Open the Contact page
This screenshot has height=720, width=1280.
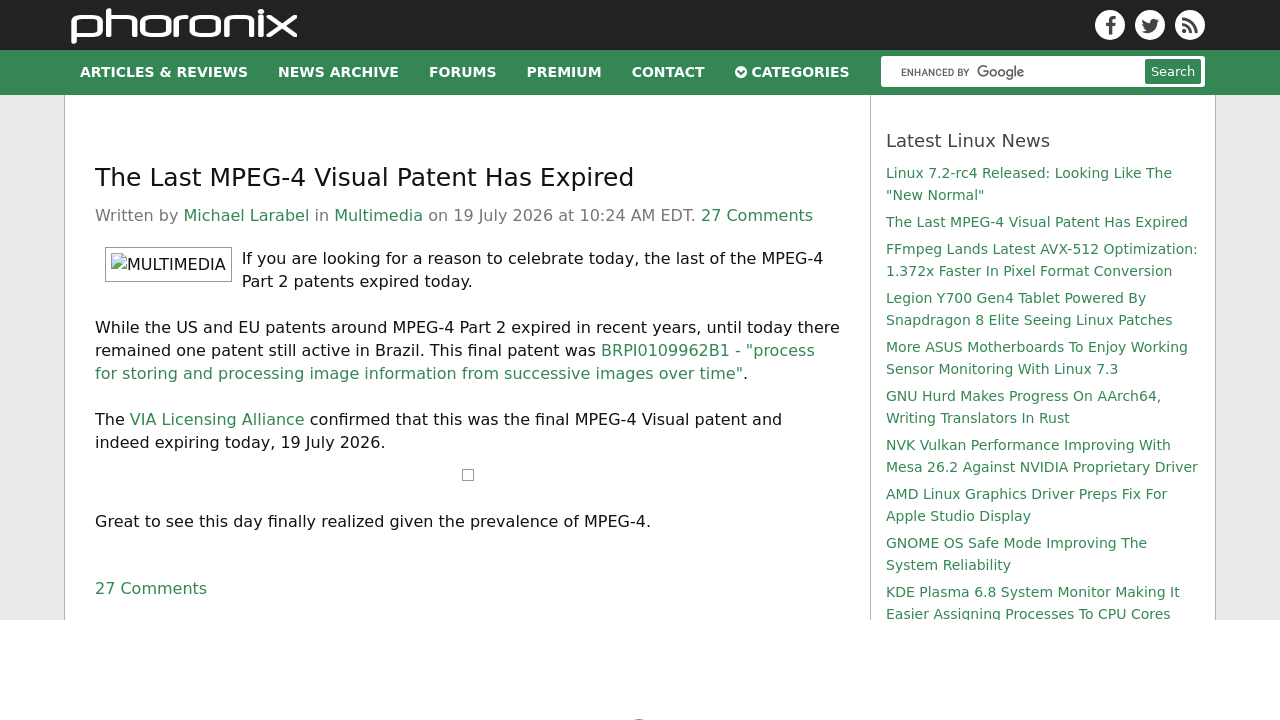(668, 72)
